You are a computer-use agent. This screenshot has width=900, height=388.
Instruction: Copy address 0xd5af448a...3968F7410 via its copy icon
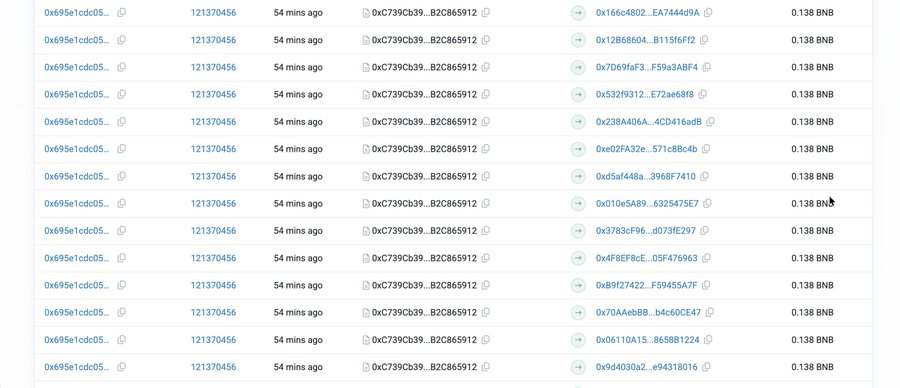(704, 176)
